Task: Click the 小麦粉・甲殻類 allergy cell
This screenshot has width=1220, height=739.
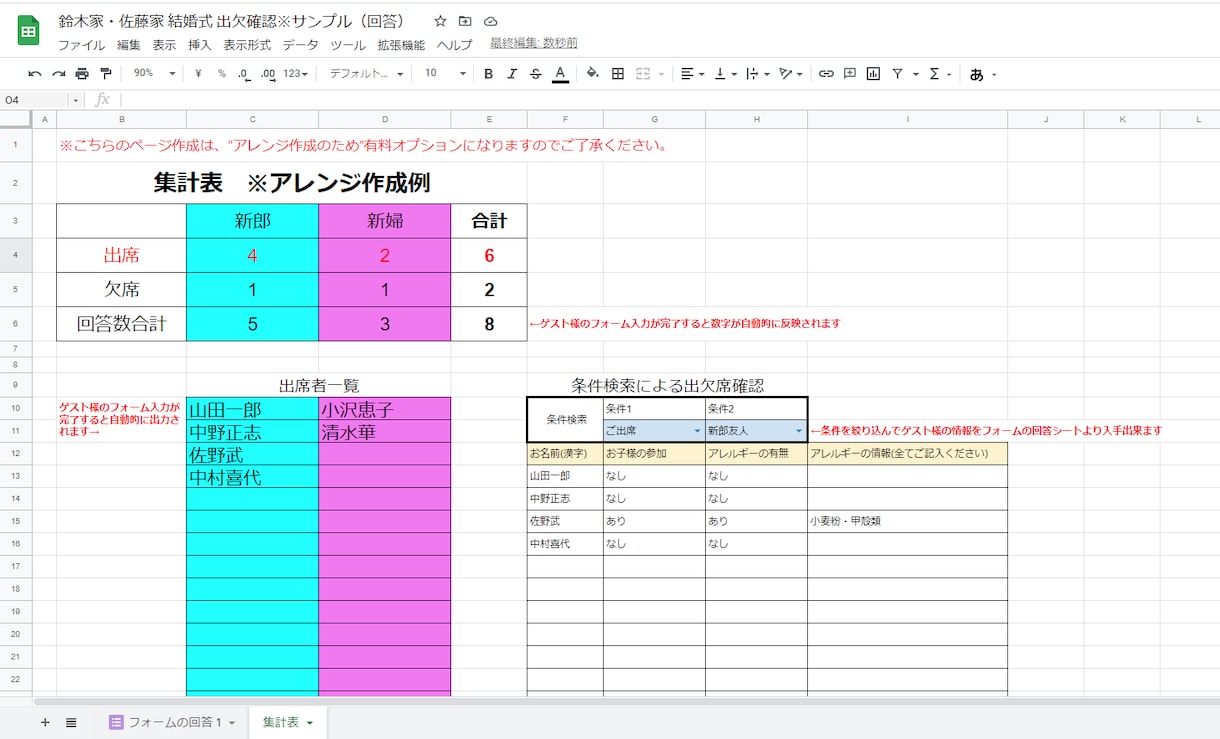Action: (x=907, y=521)
